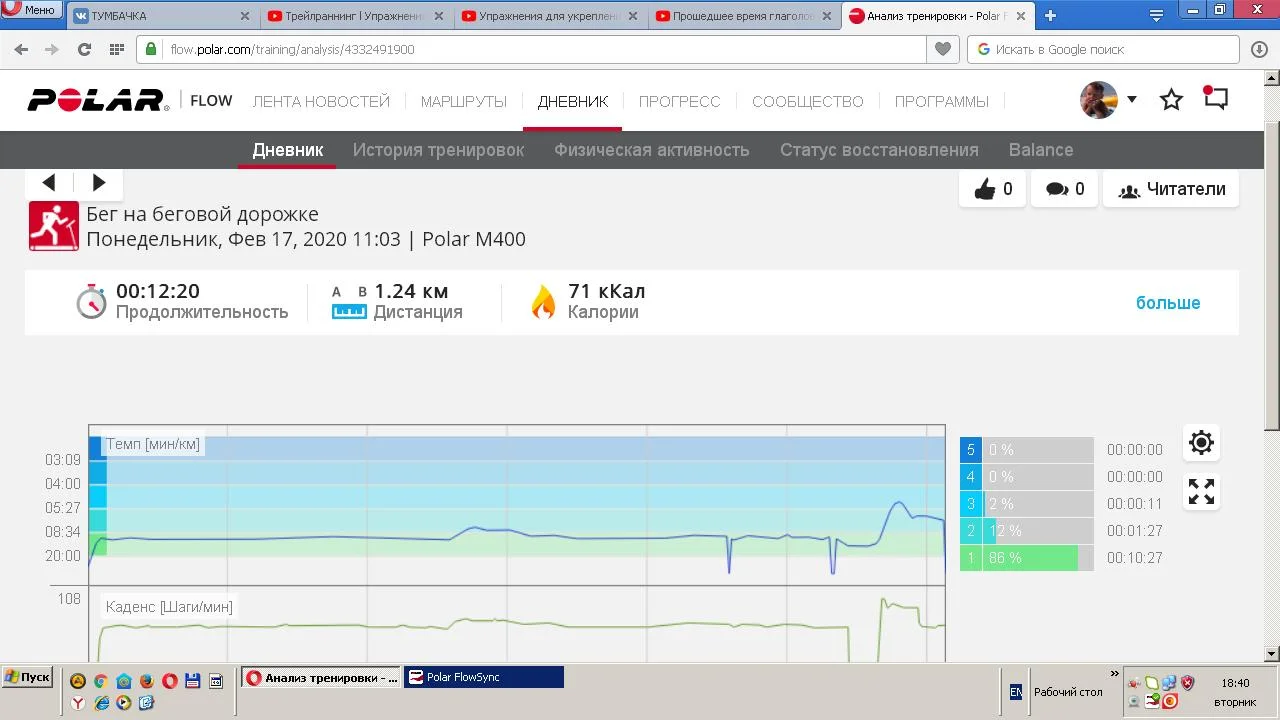Click the «Читатели» button
Image resolution: width=1280 pixels, height=720 pixels.
click(x=1171, y=189)
